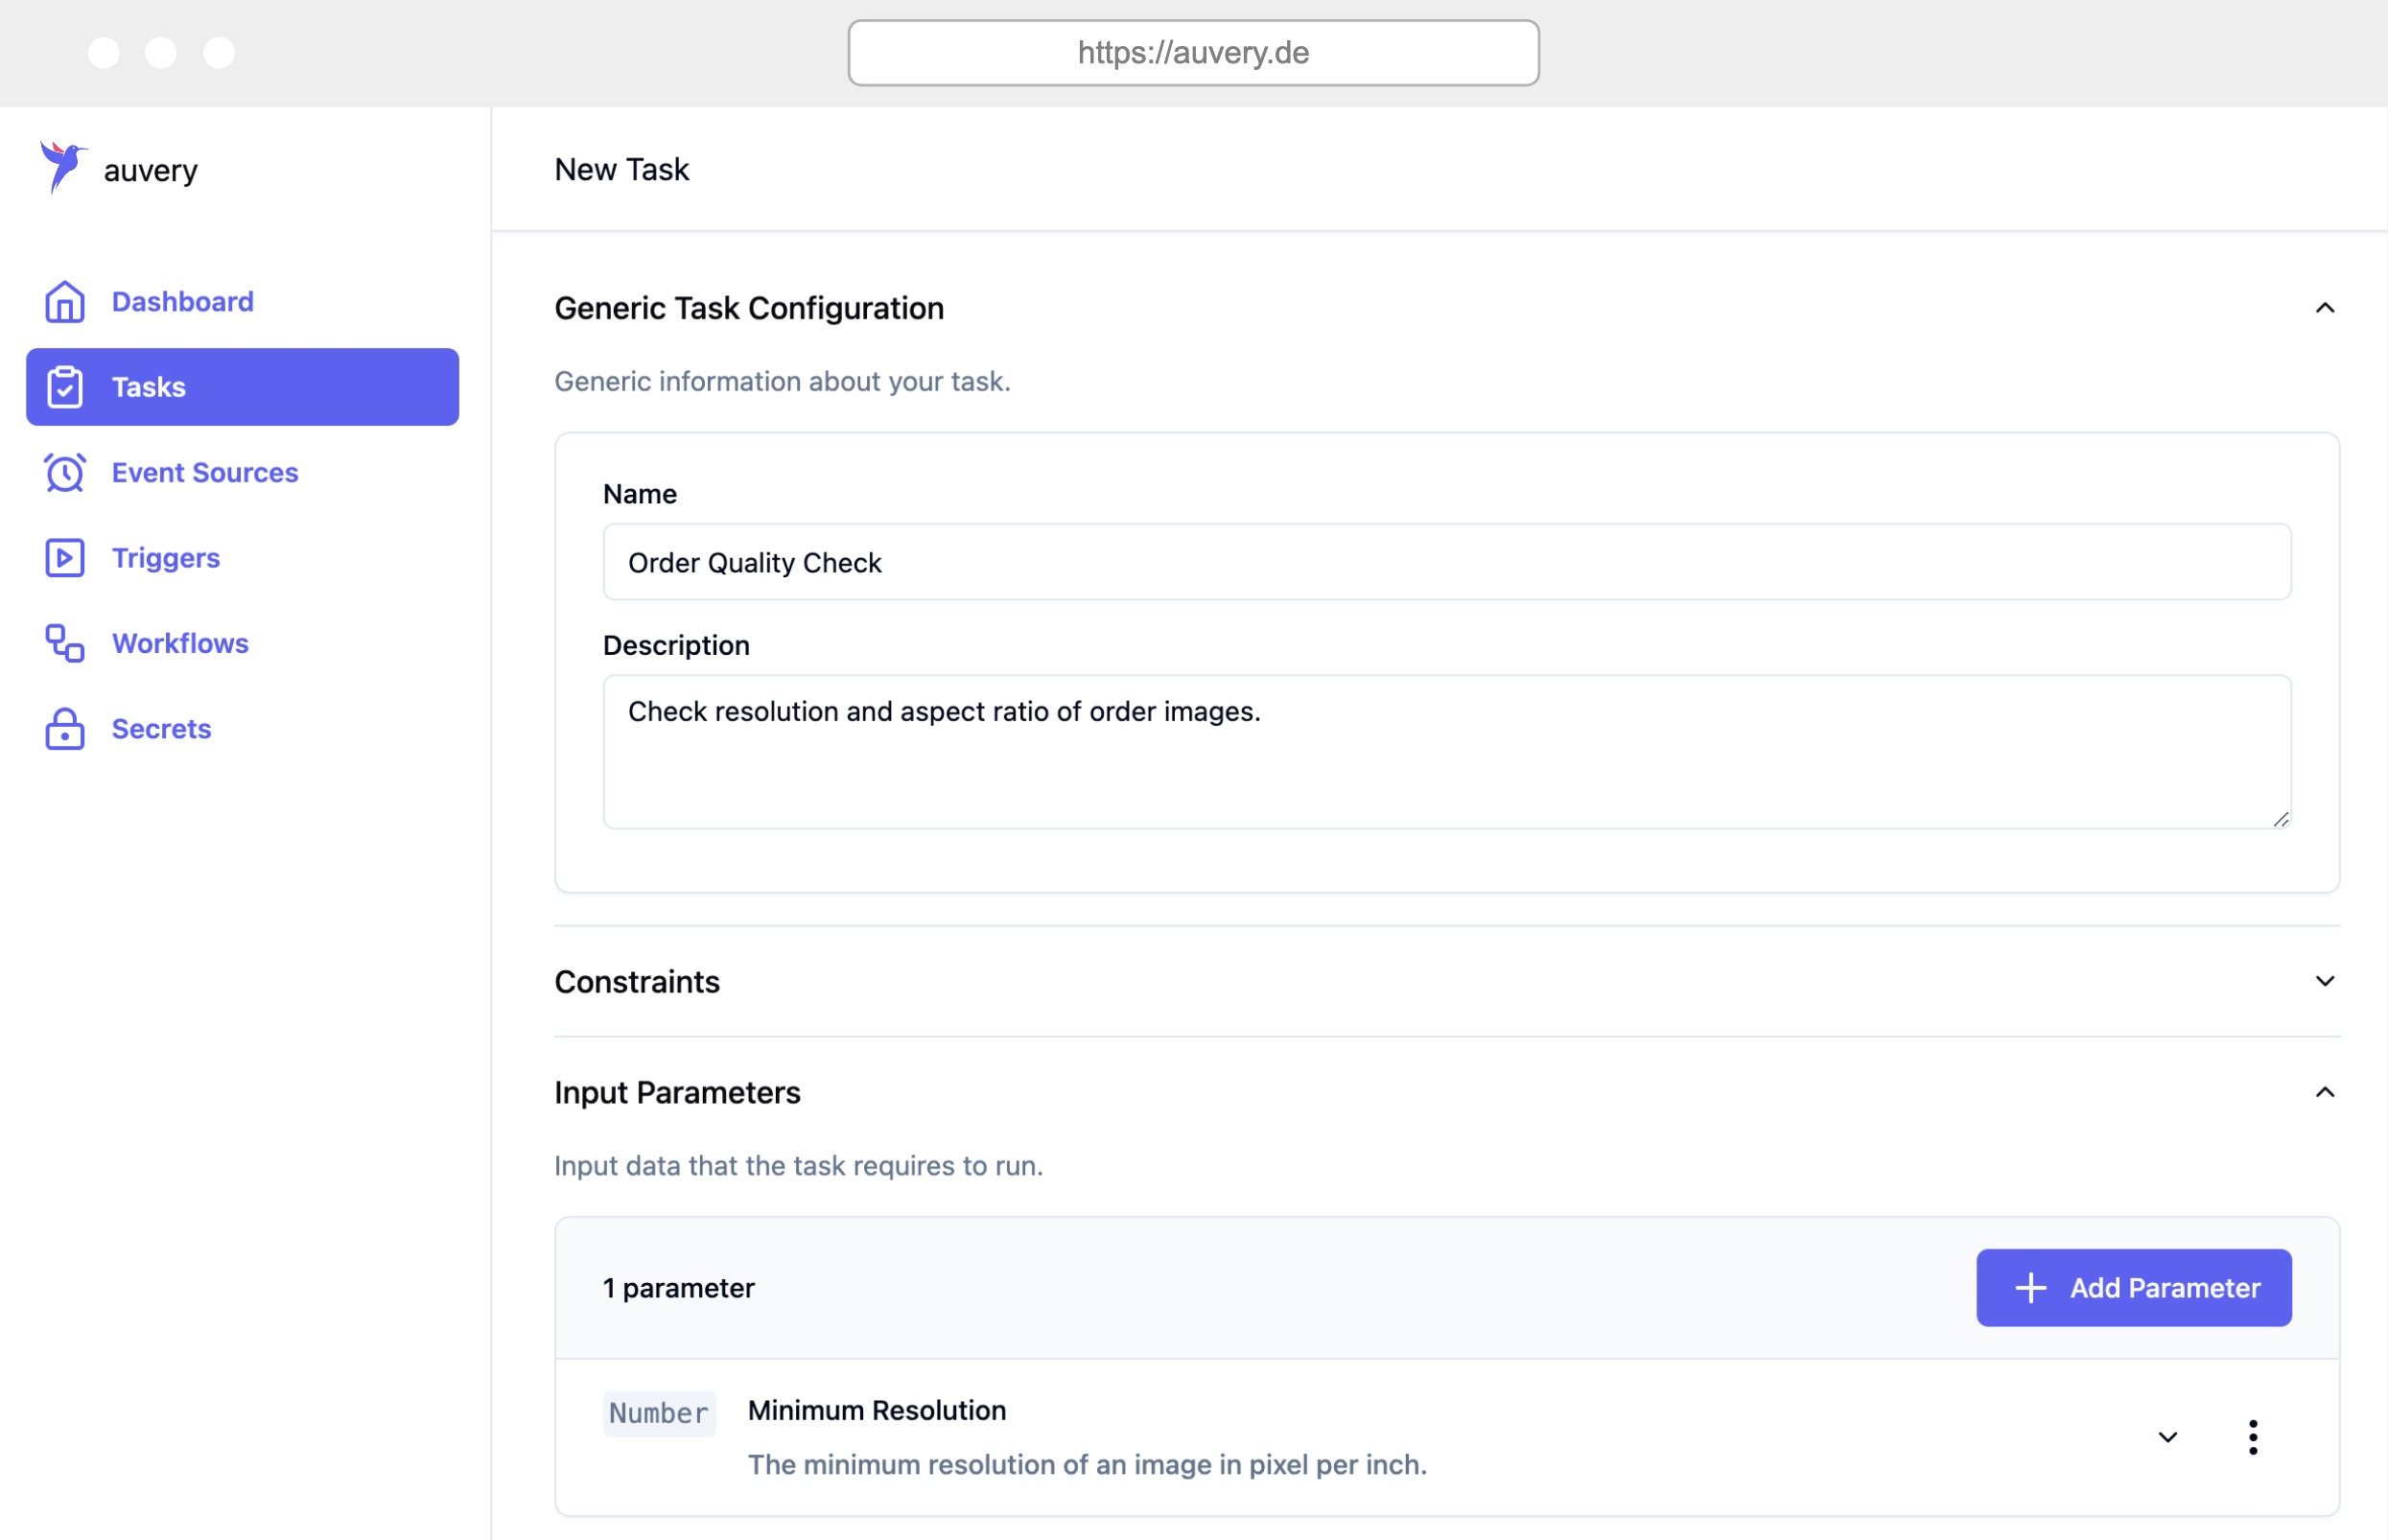Click the Tasks clipboard icon

pos(64,387)
